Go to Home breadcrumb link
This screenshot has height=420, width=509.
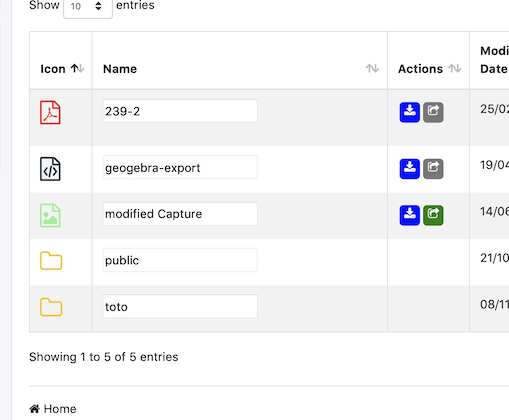pyautogui.click(x=60, y=409)
